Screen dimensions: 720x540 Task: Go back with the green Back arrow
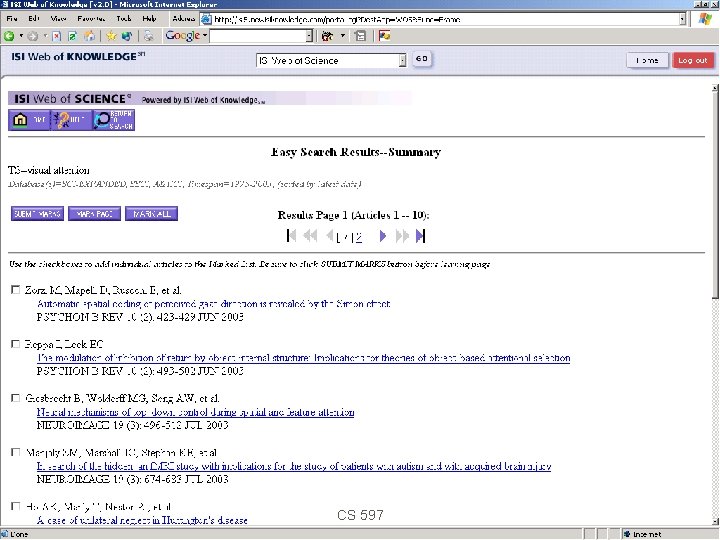pyautogui.click(x=9, y=36)
